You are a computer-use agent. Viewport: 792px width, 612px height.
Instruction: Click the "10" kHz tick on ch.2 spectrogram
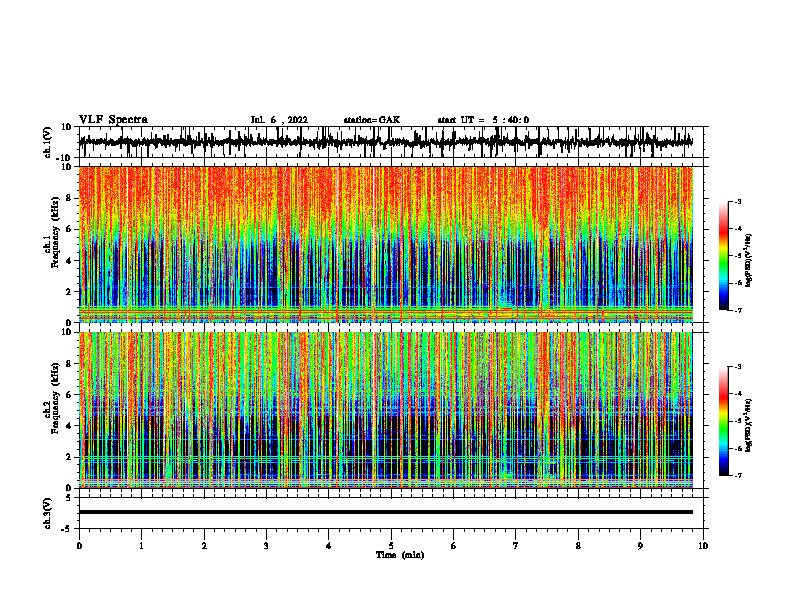pyautogui.click(x=67, y=332)
